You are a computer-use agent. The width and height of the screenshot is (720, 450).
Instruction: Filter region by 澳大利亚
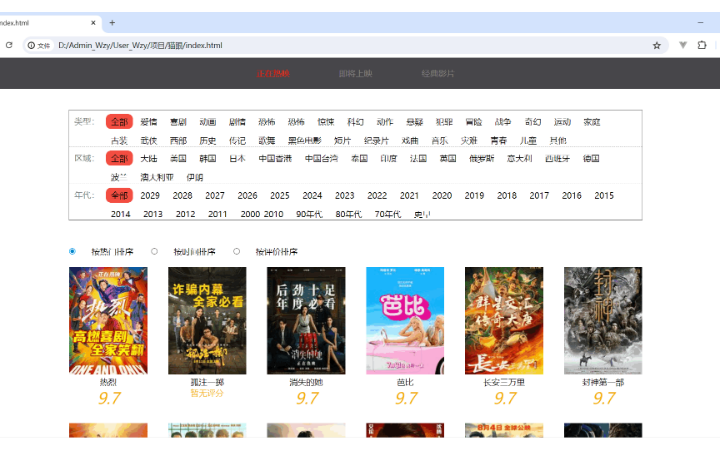click(157, 177)
